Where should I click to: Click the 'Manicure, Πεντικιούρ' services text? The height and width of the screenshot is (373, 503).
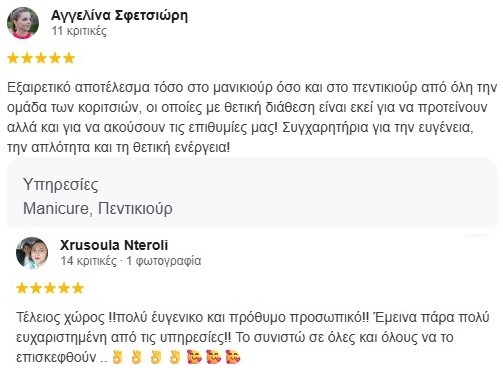point(98,209)
